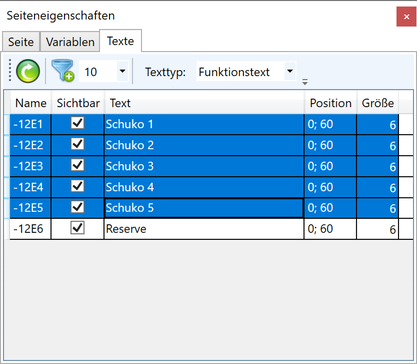Click the row header of -12E6
The width and height of the screenshot is (417, 364).
pyautogui.click(x=7, y=229)
